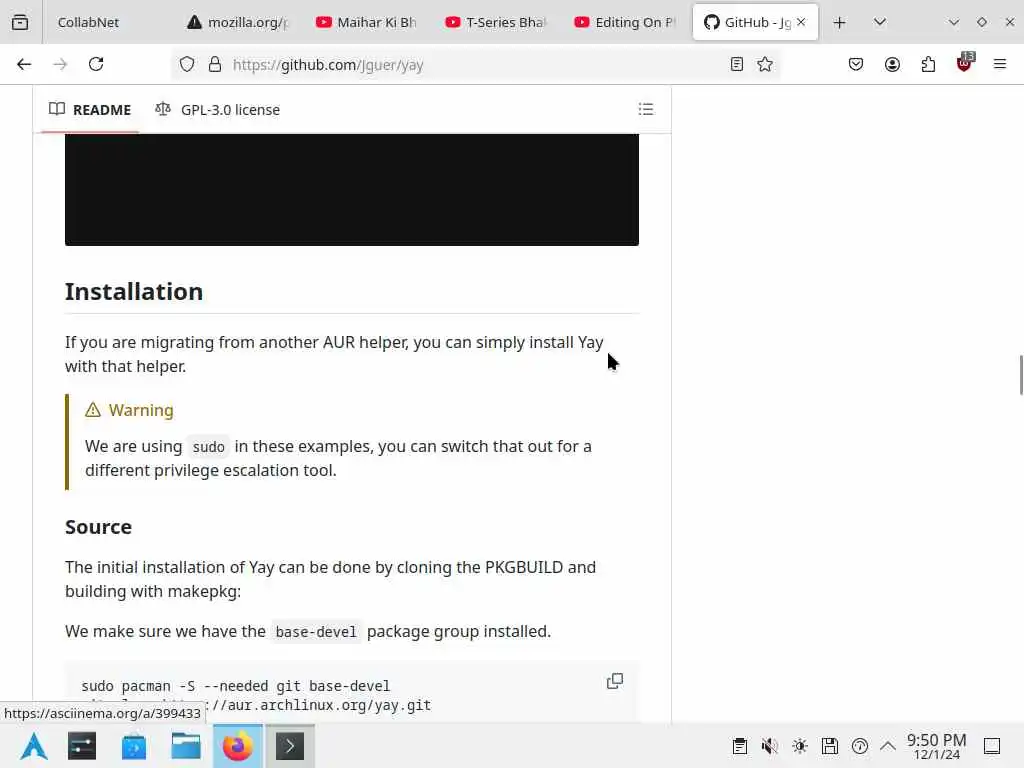Open uBlock Origin extension icon
This screenshot has width=1024, height=768.
(x=965, y=63)
